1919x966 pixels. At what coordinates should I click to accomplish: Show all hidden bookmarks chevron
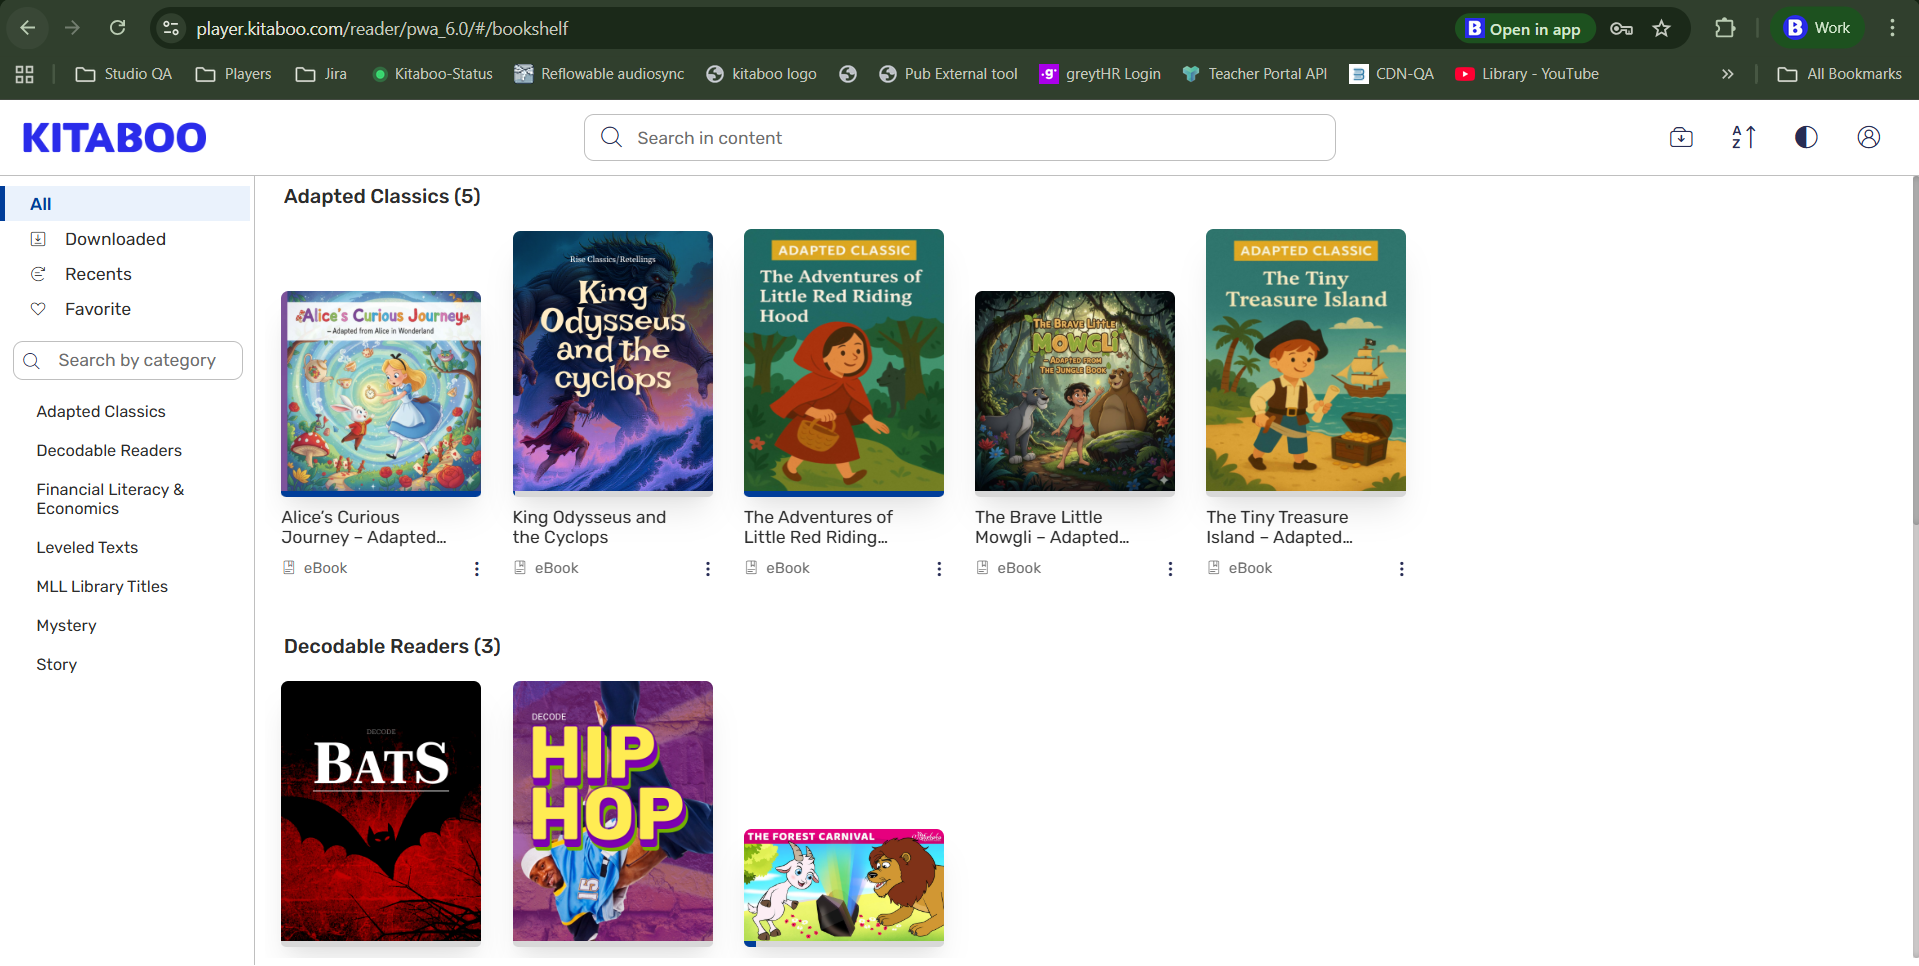(x=1727, y=74)
